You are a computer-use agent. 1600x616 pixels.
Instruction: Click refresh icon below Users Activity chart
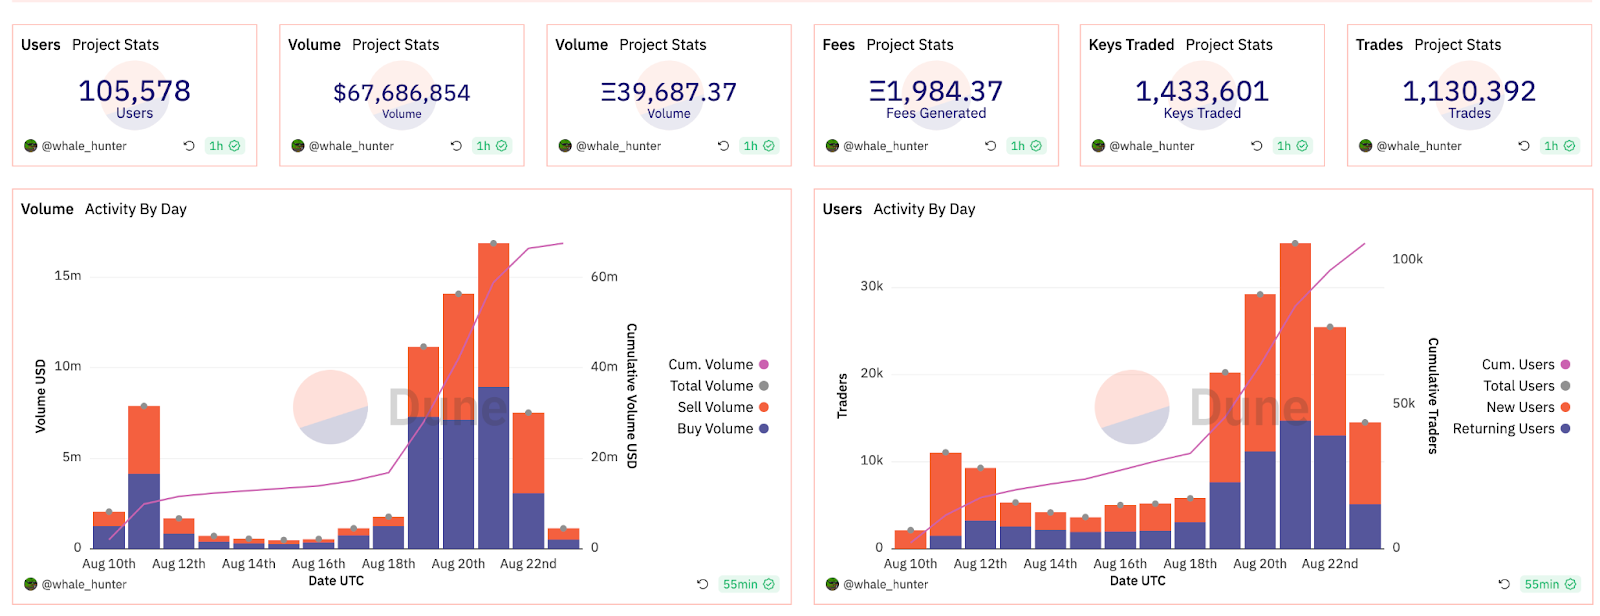coord(1504,585)
